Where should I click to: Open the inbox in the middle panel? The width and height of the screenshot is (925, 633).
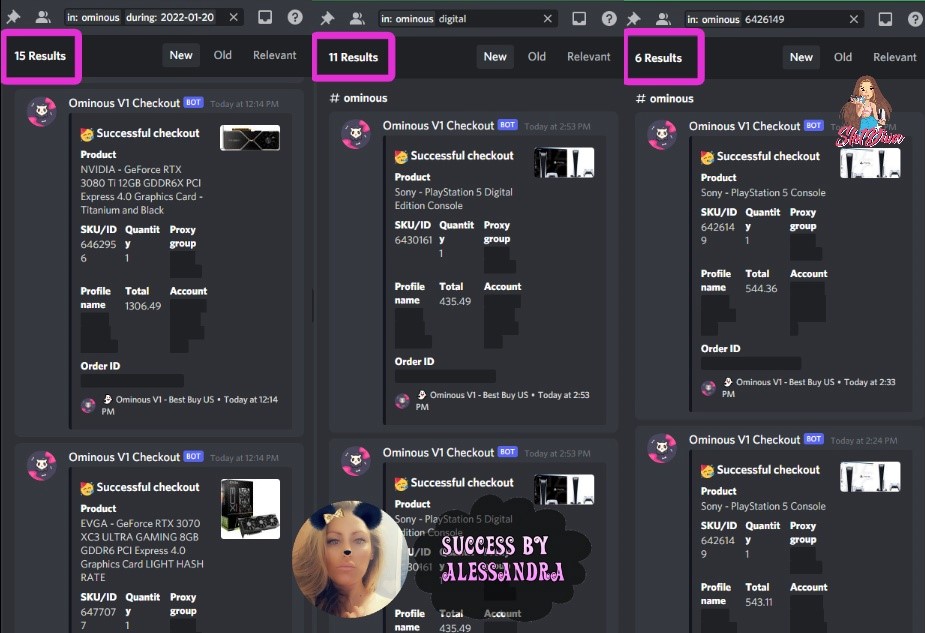pyautogui.click(x=579, y=18)
